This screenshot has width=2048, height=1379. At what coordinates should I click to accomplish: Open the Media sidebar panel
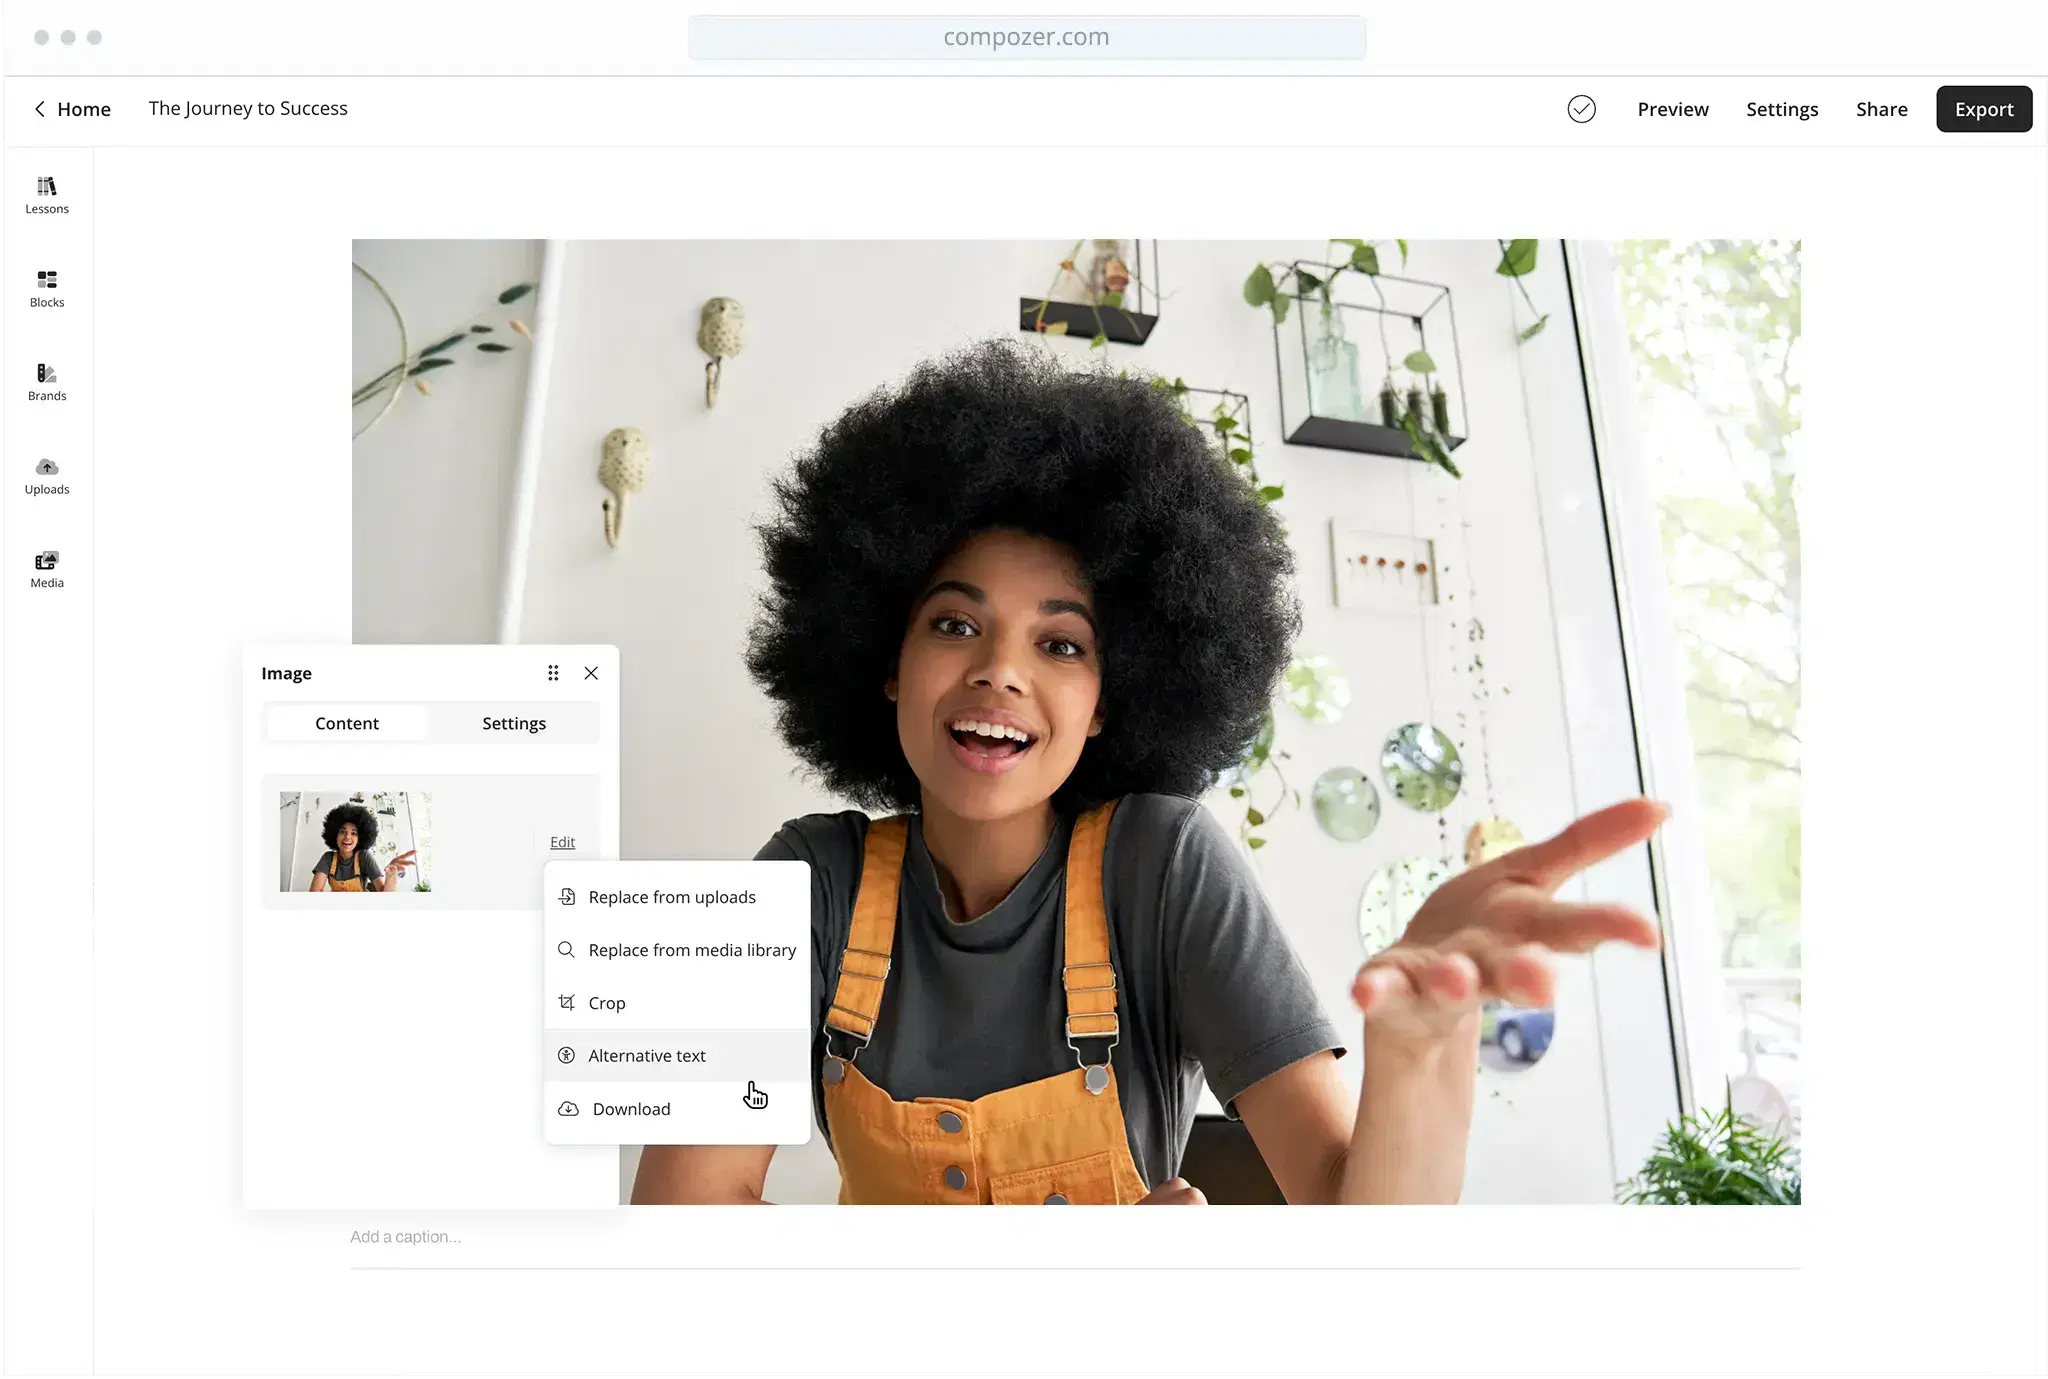[x=47, y=569]
